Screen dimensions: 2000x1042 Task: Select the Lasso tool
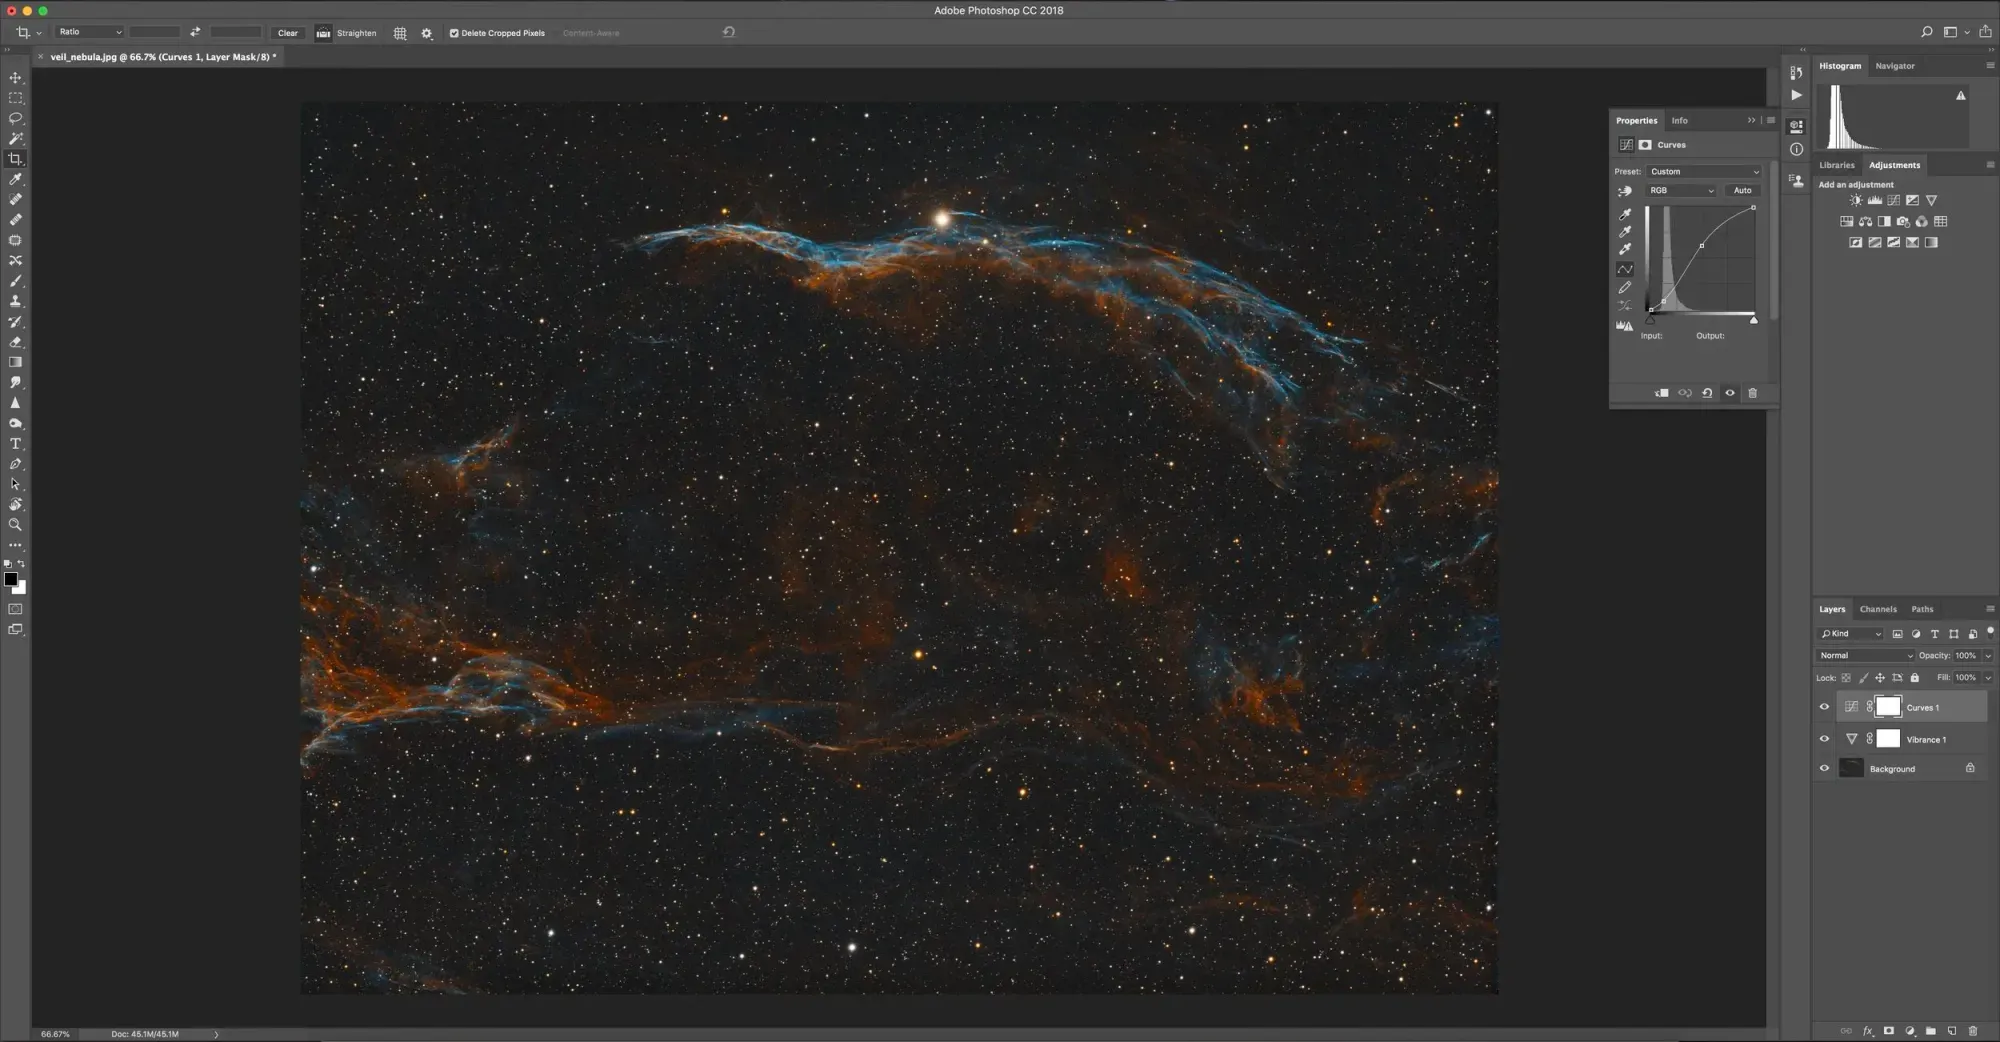click(x=15, y=118)
